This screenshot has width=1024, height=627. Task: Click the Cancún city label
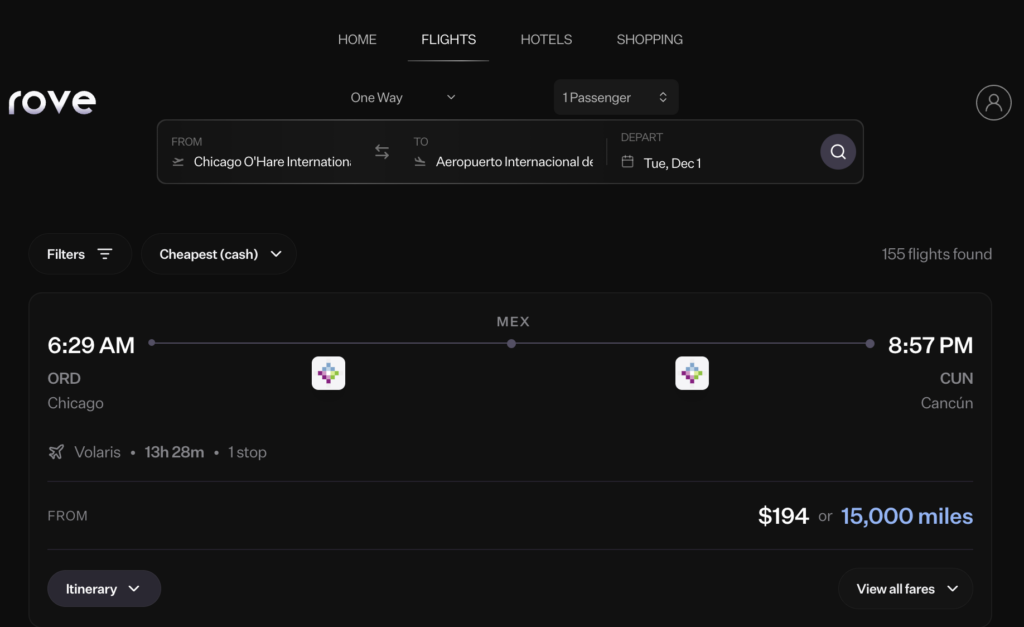tap(947, 403)
